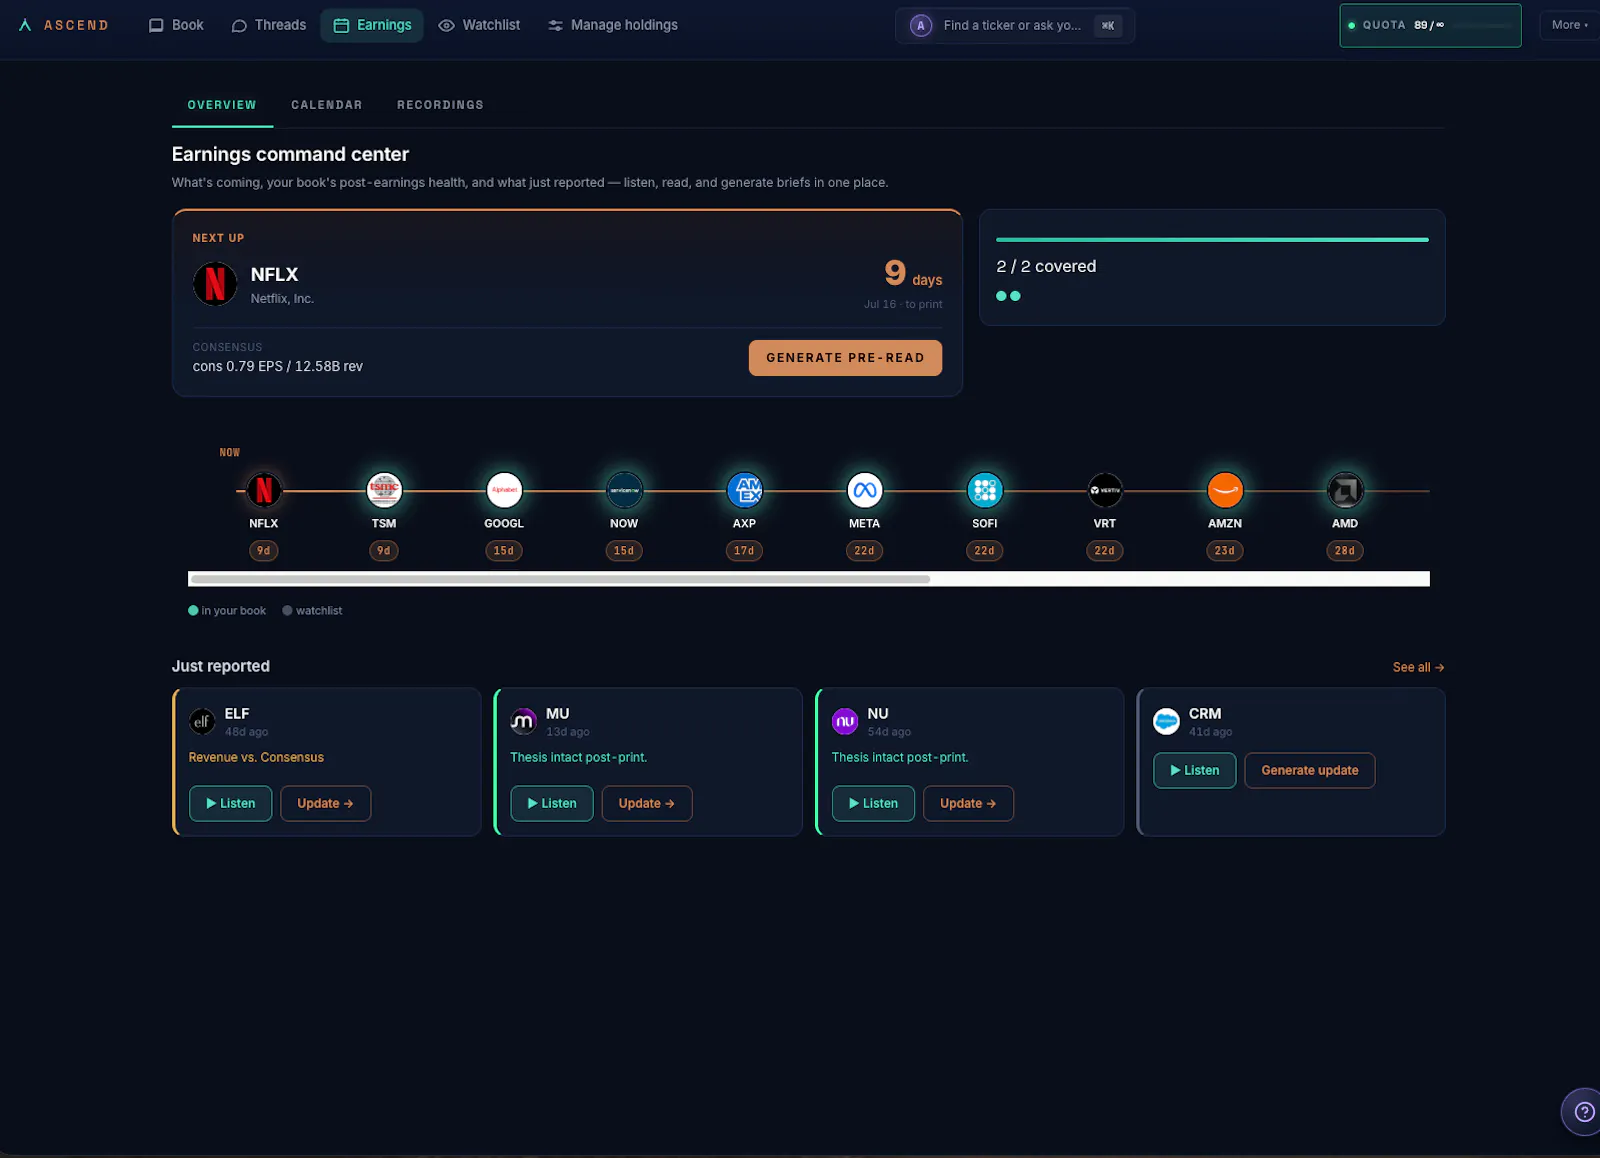The width and height of the screenshot is (1600, 1158).
Task: Select the TSM timeline logo
Action: click(x=384, y=490)
